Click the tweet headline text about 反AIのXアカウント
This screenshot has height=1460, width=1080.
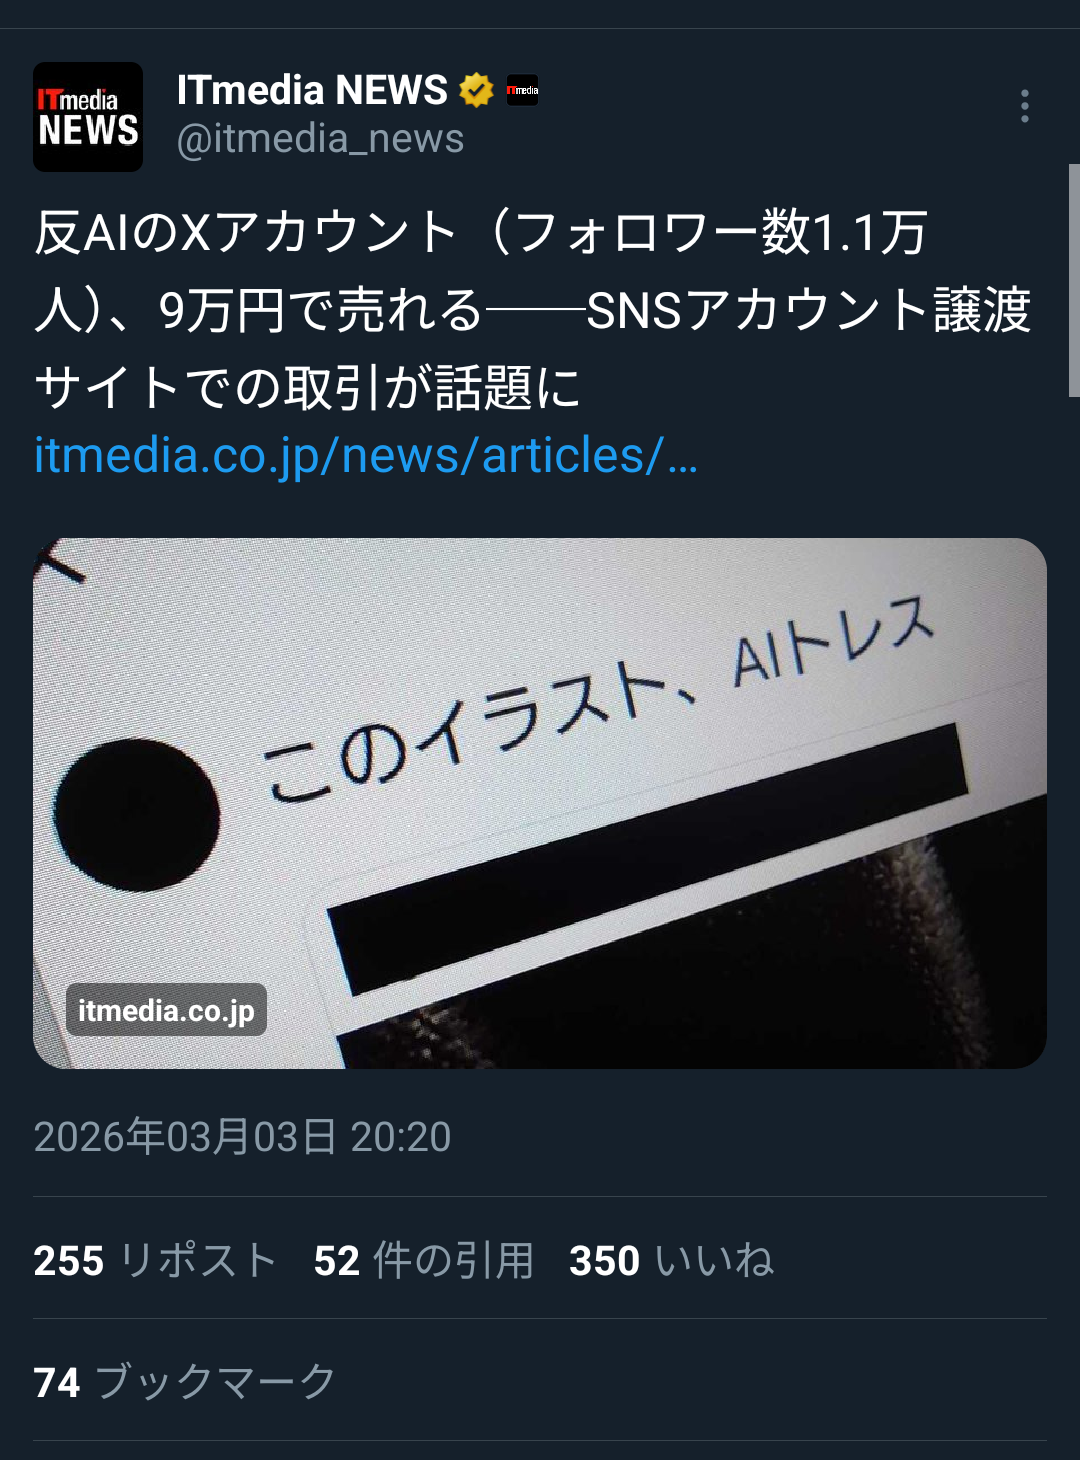tap(532, 310)
